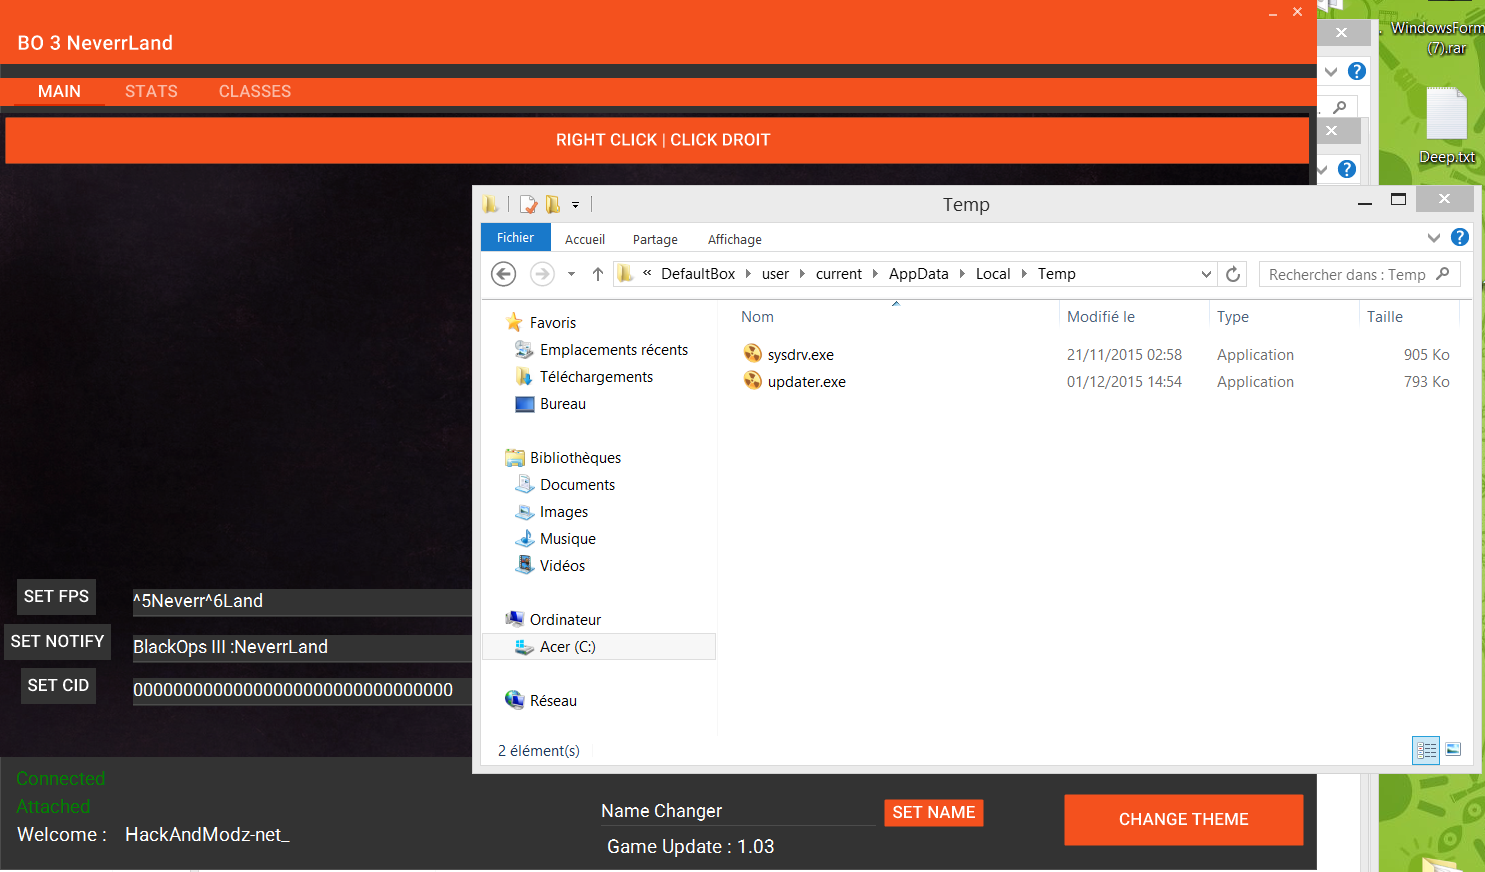Select Bibliothèques in the navigation pane

point(575,457)
